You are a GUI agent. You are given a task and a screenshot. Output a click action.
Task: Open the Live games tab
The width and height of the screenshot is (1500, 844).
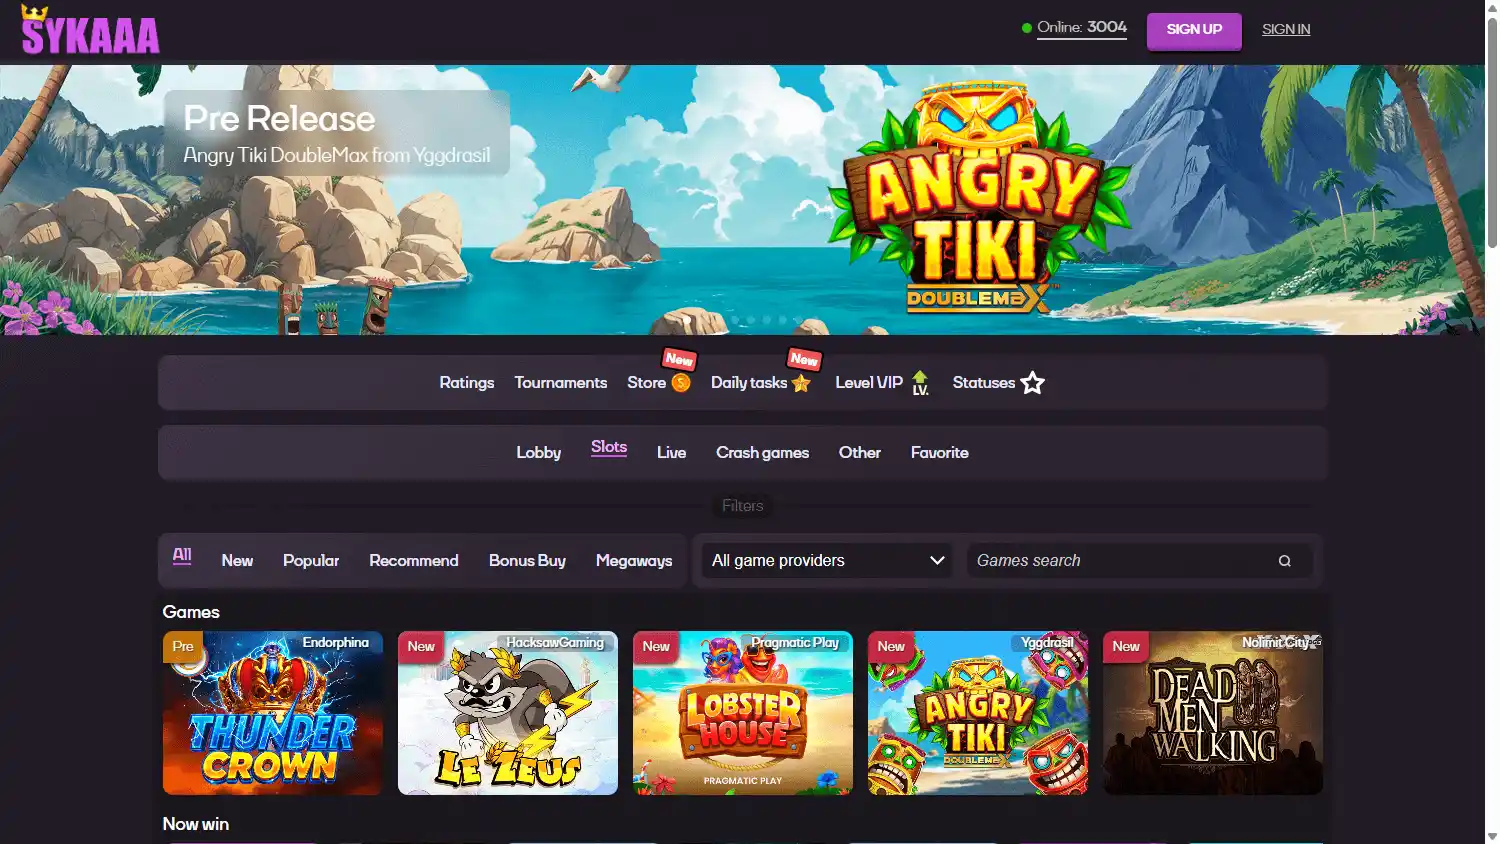pyautogui.click(x=671, y=453)
